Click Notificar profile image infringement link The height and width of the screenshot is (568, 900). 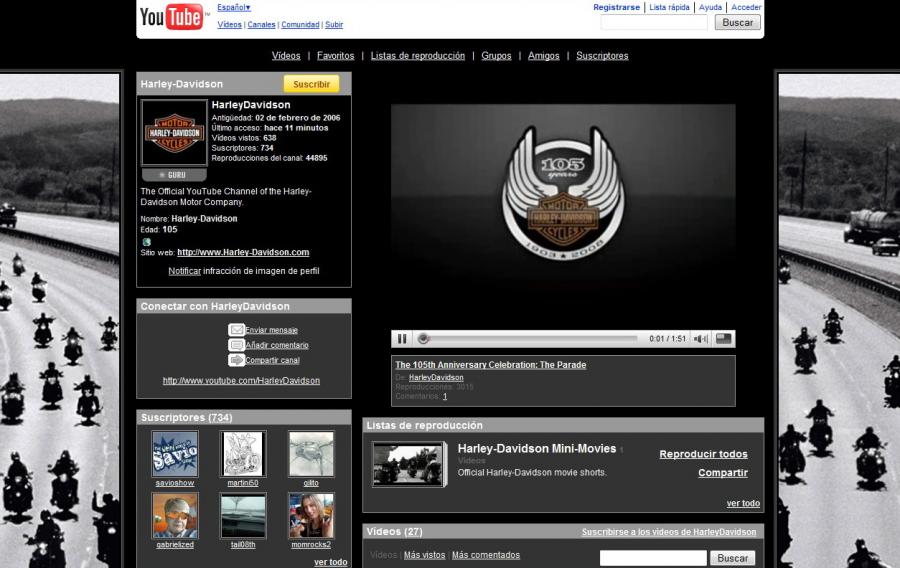184,271
